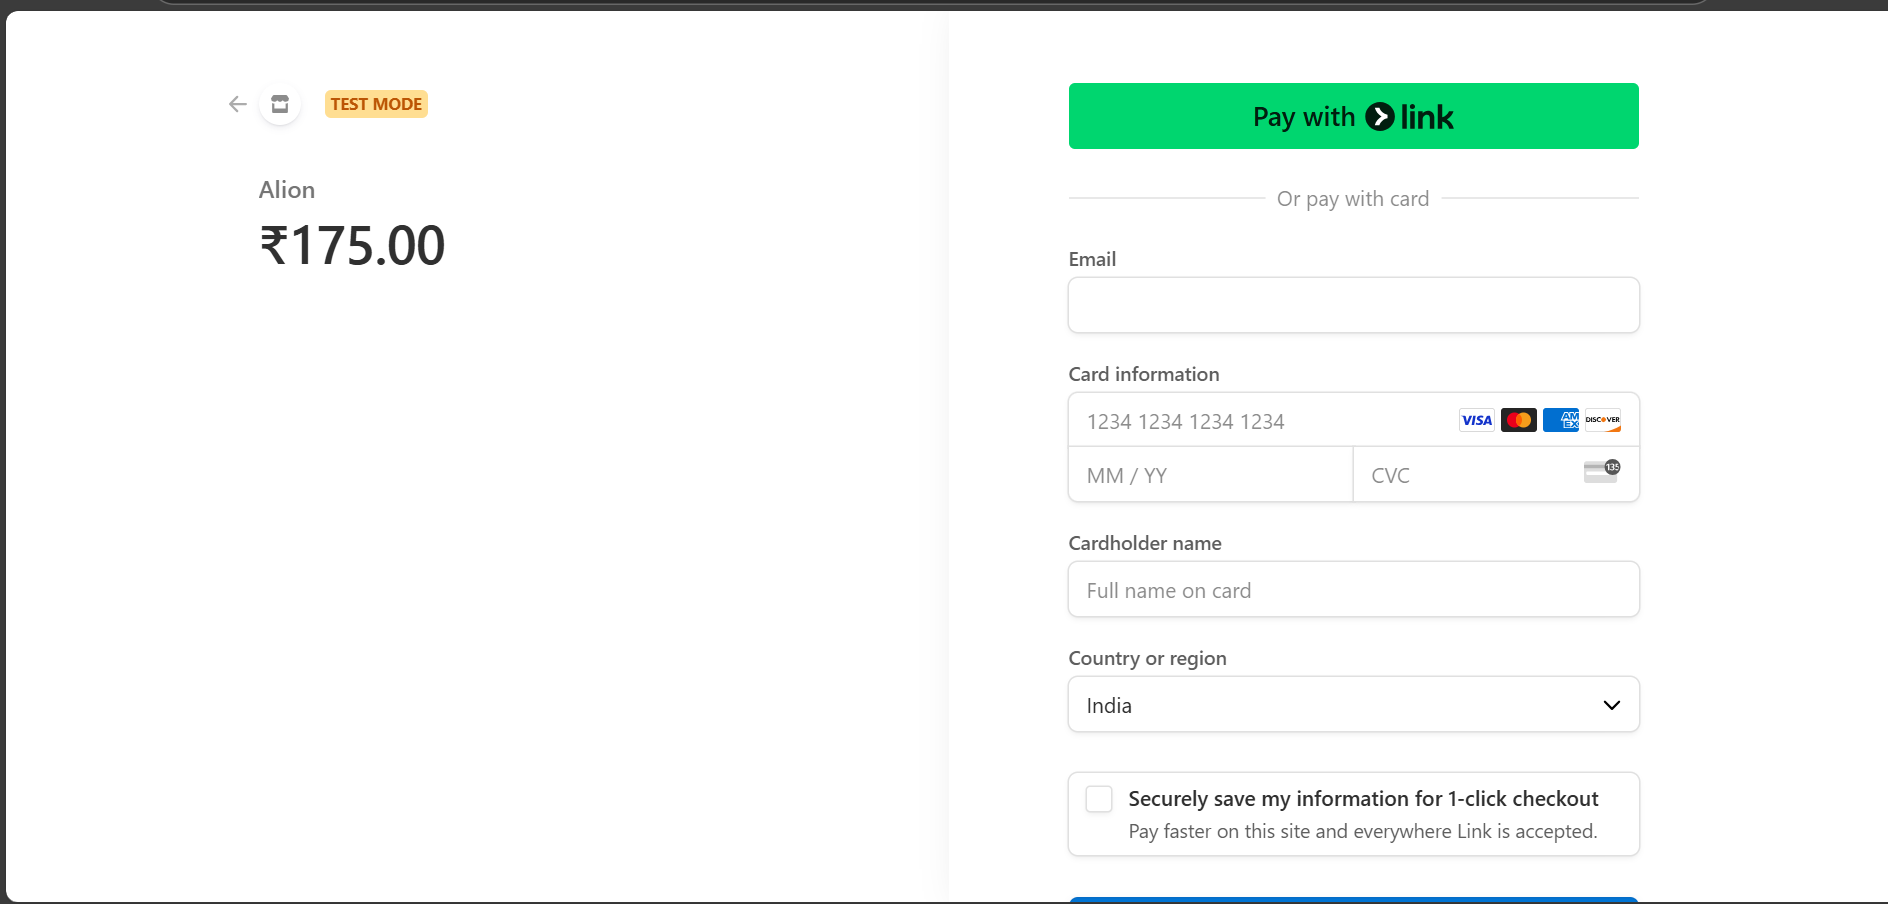Viewport: 1888px width, 904px height.
Task: Focus the Cardholder name field
Action: click(1353, 589)
